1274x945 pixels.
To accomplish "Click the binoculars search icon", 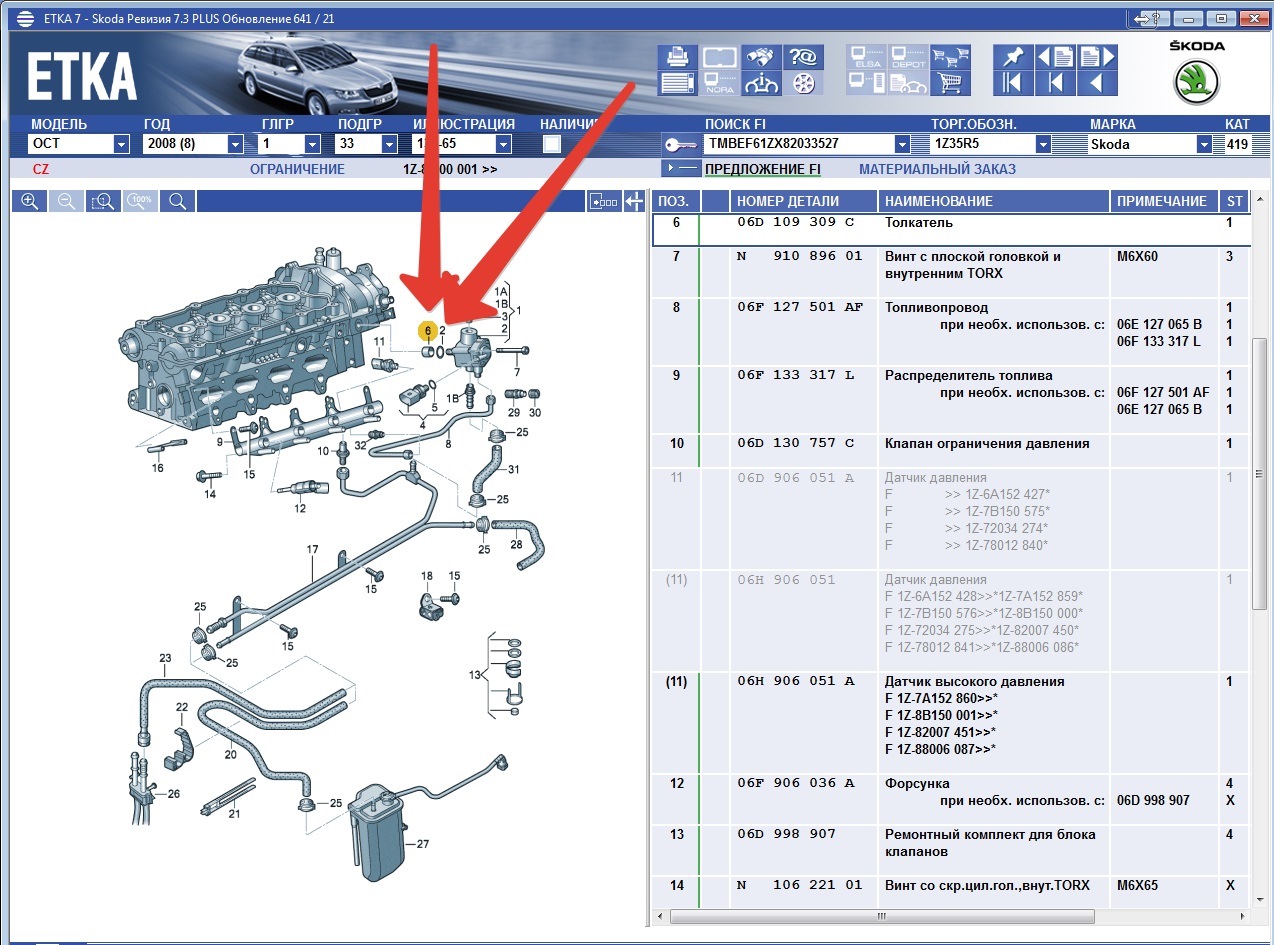I will pyautogui.click(x=763, y=57).
